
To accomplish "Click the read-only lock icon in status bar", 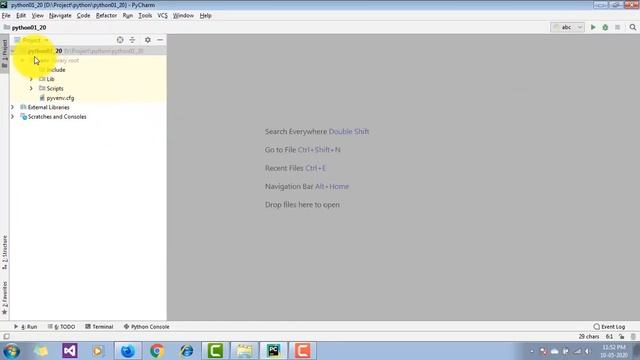I will pyautogui.click(x=622, y=337).
